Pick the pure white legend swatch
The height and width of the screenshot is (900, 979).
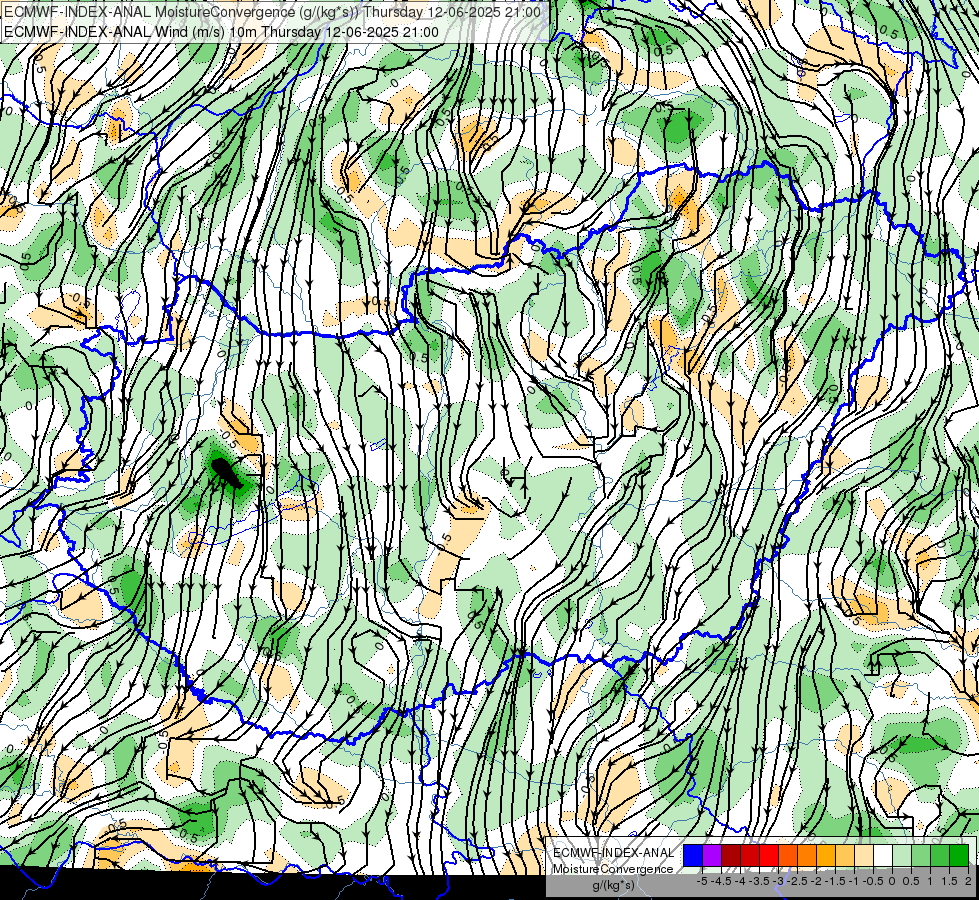click(883, 855)
